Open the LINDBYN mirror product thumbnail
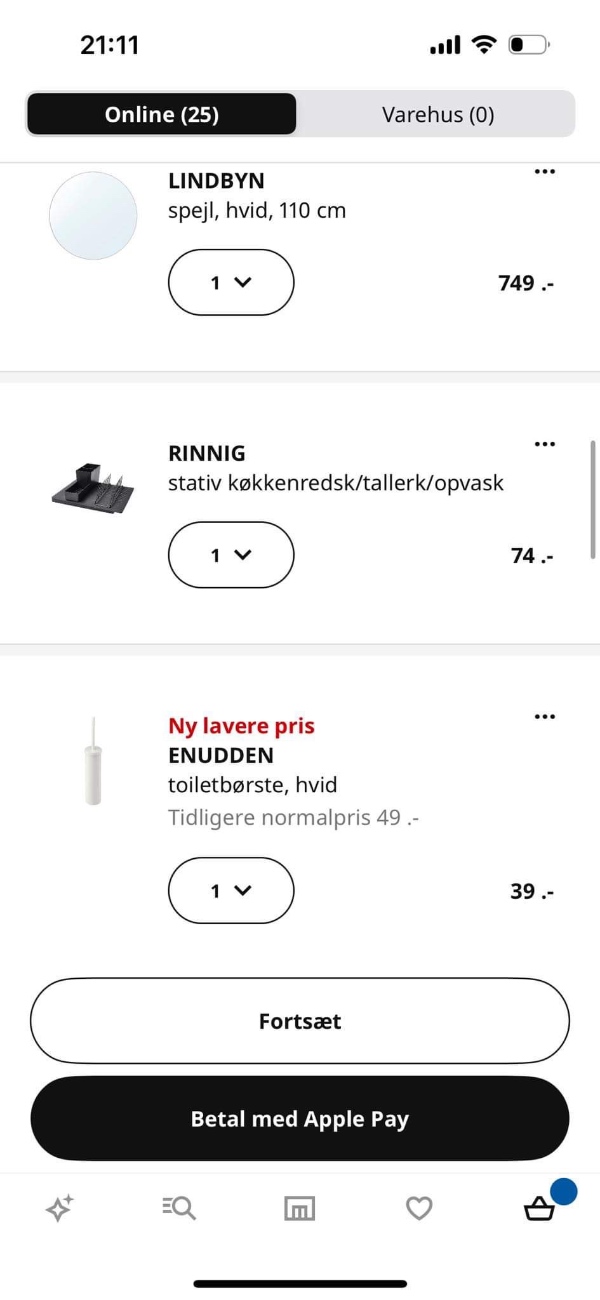 [93, 216]
